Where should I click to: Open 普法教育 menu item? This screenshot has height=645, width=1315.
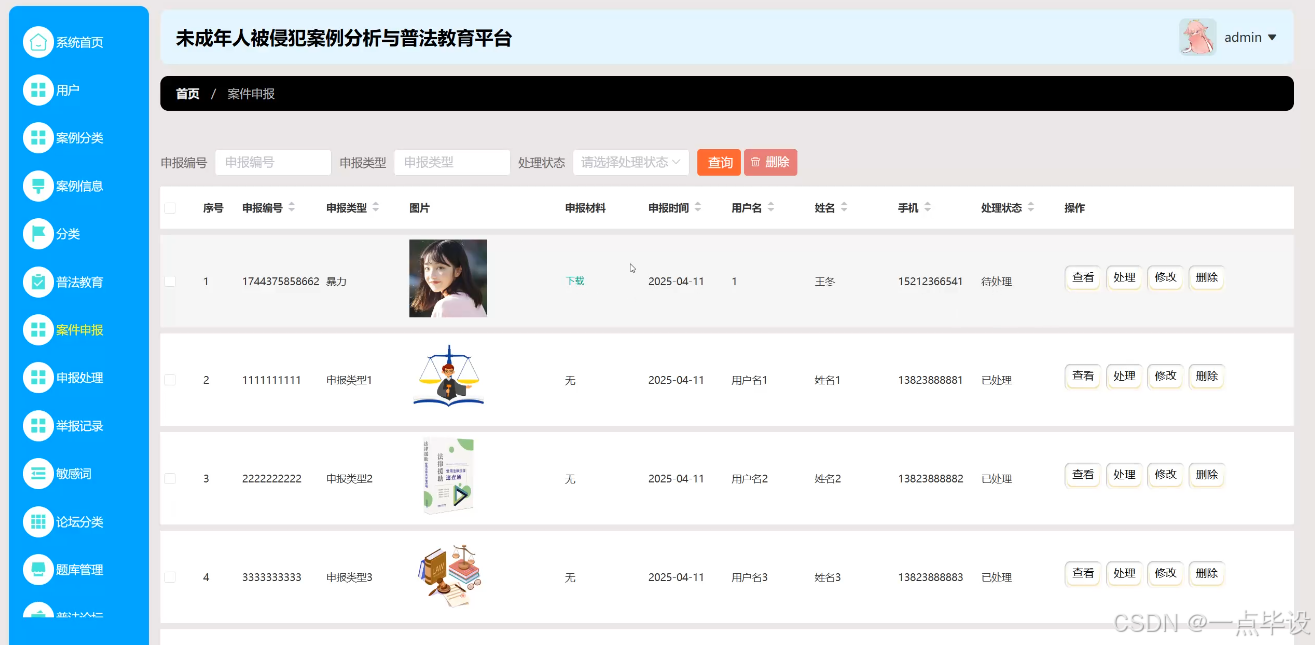click(x=79, y=282)
